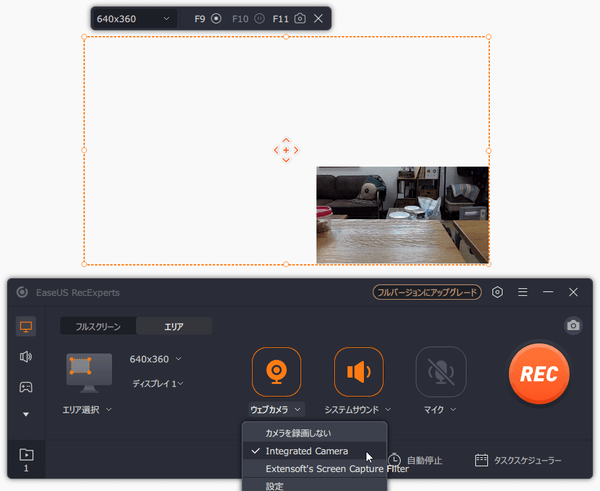
Task: Open settings hexagon gear icon
Action: click(497, 292)
